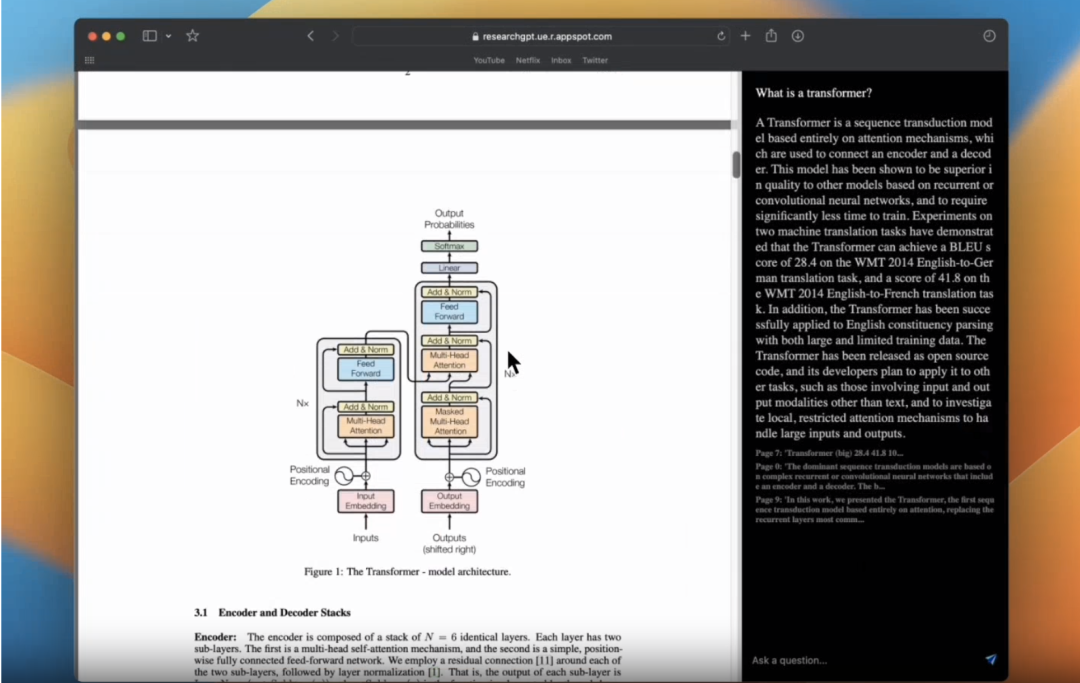Click the Linear block in the diagram
This screenshot has height=683, width=1080.
449,268
